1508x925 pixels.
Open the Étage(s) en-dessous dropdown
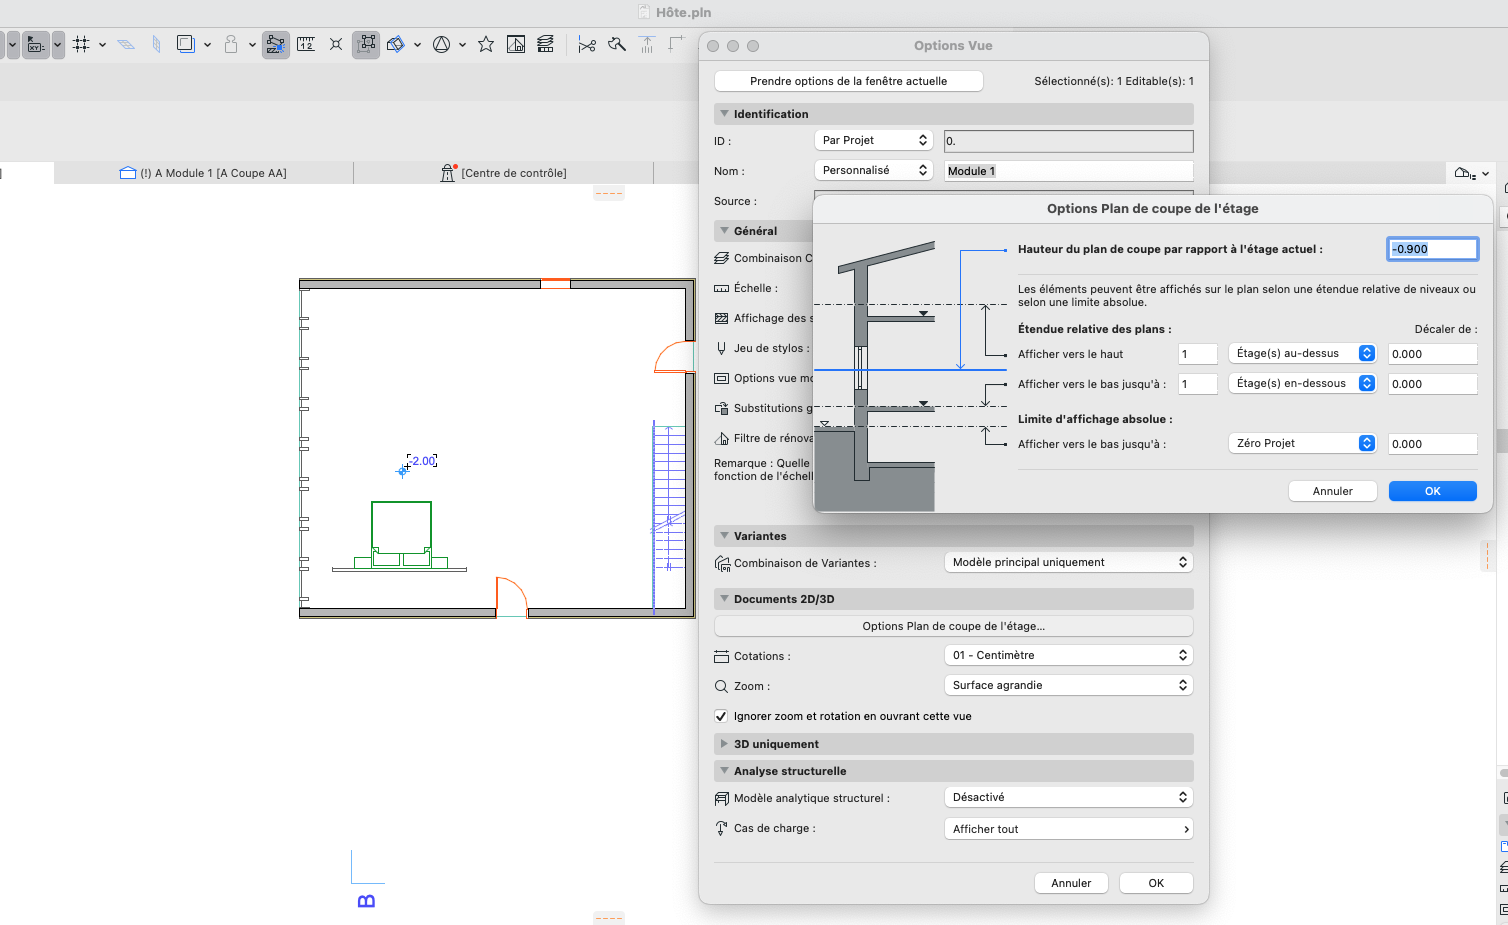pos(1302,383)
